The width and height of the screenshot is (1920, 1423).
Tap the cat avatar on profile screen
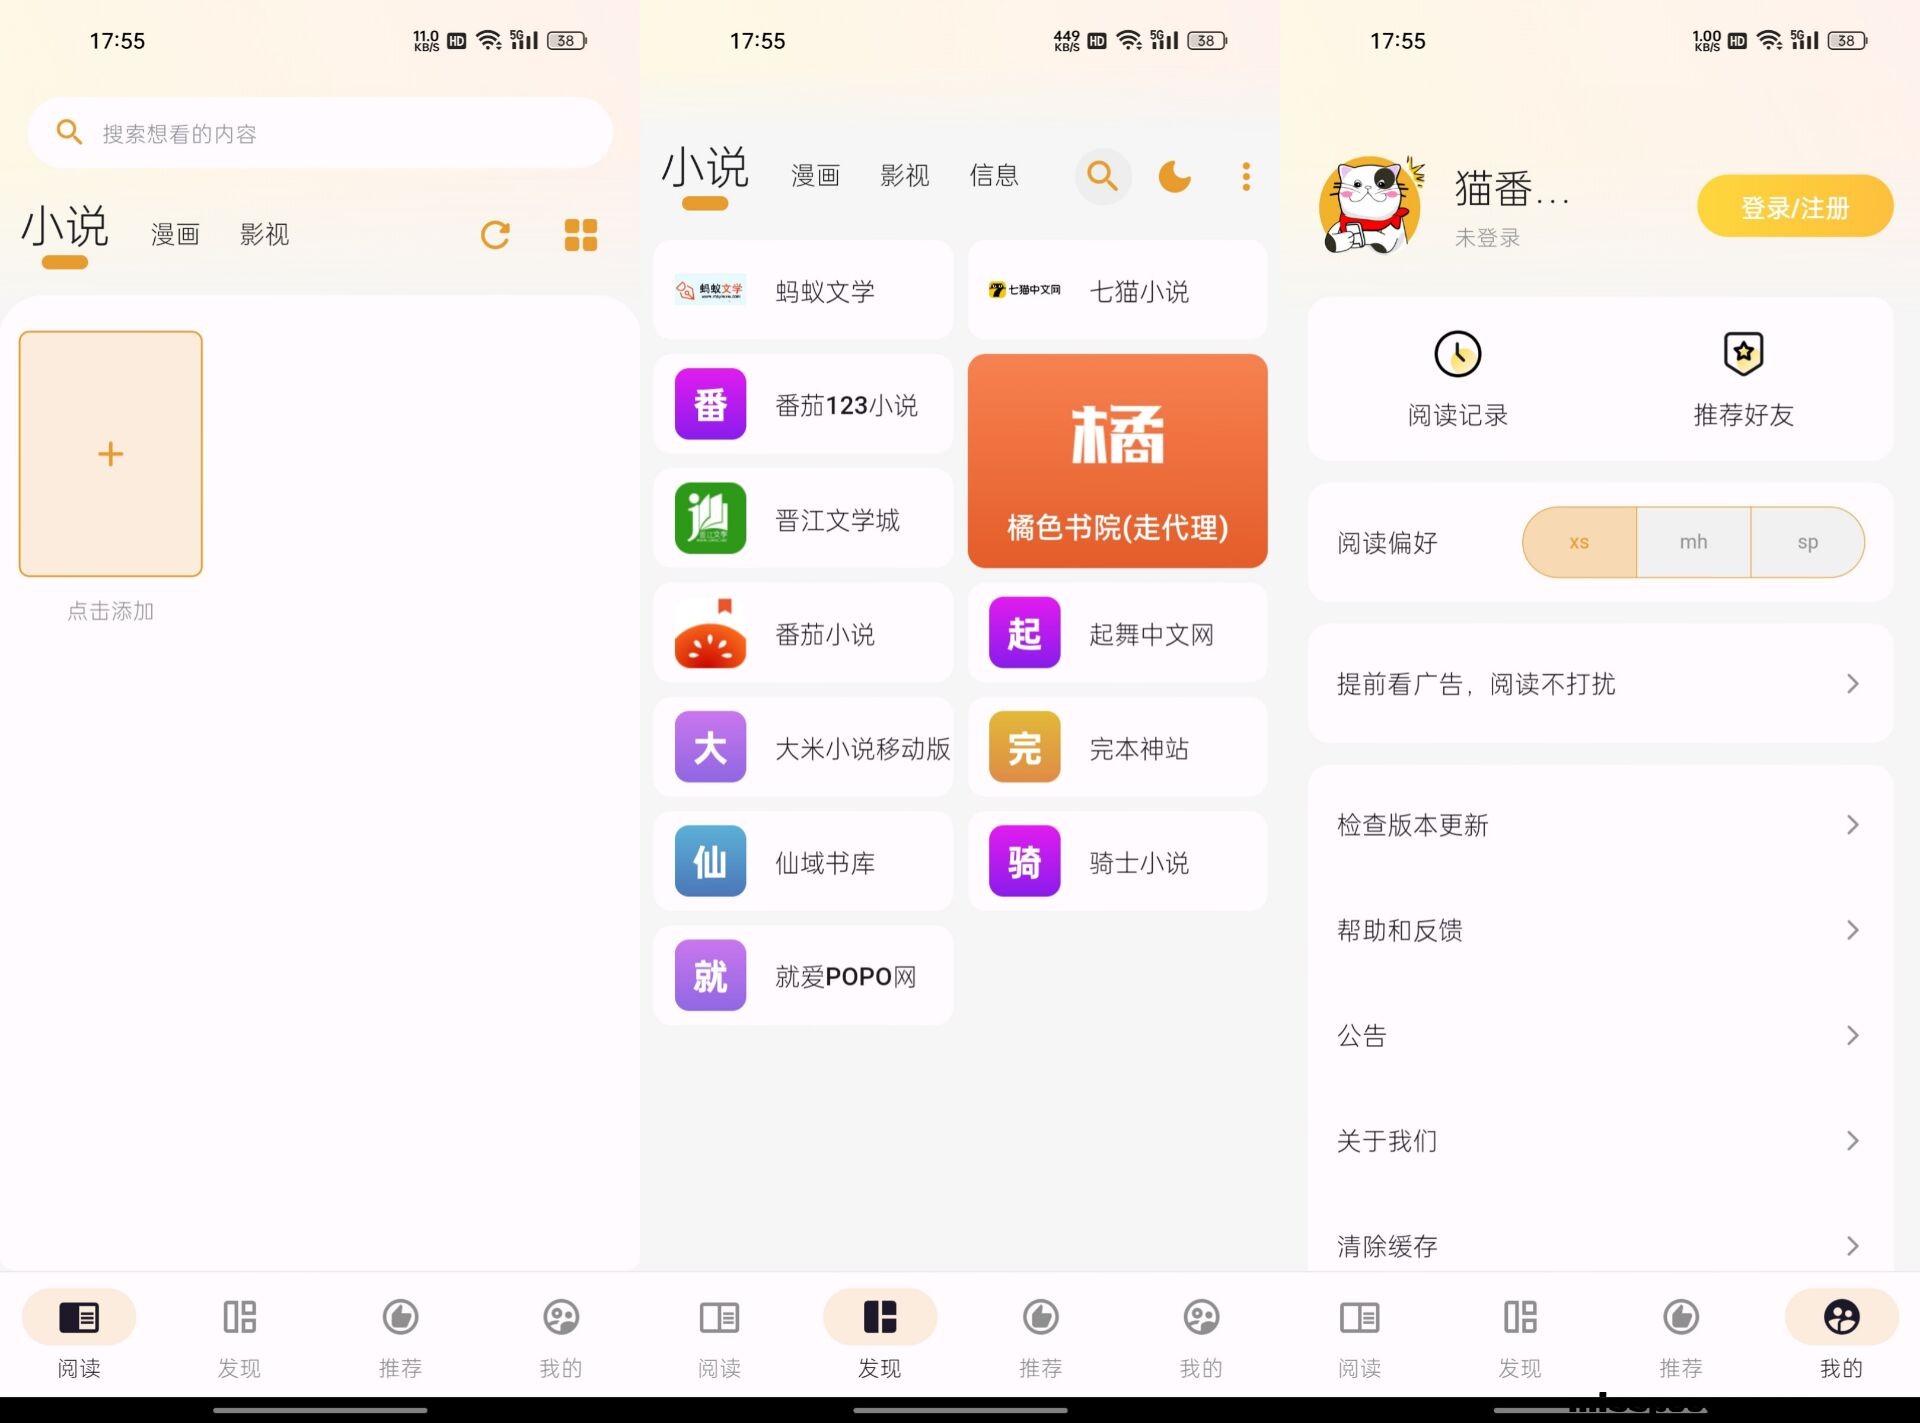[x=1371, y=206]
